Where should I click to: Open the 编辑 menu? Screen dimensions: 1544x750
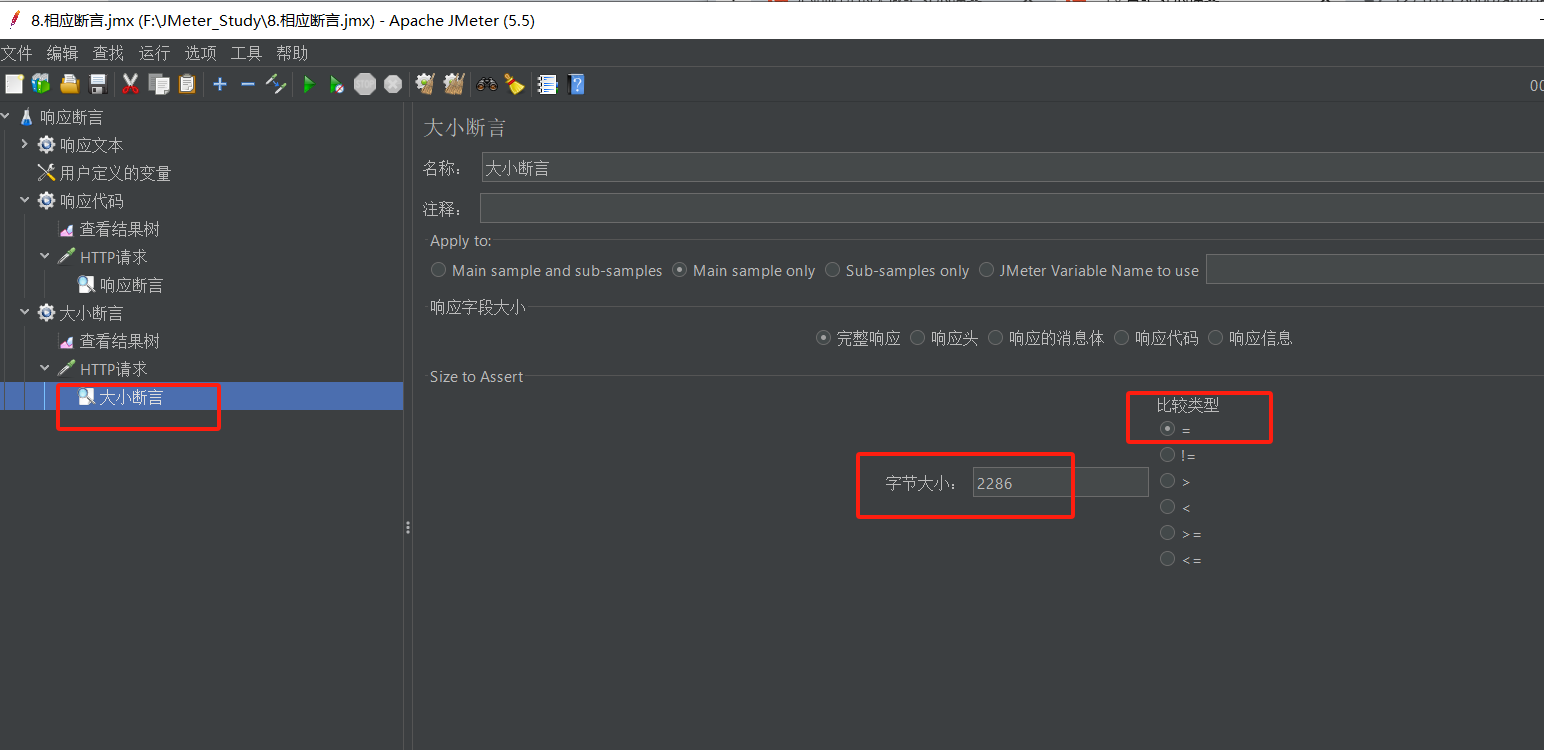(x=62, y=53)
